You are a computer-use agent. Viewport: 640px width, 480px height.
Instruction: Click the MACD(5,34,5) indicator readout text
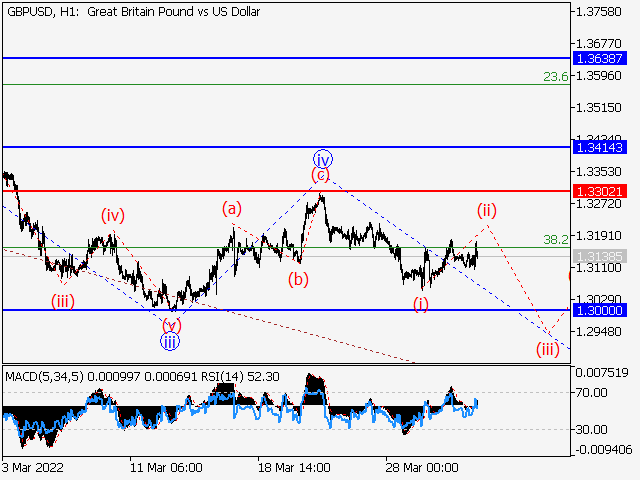pos(101,376)
